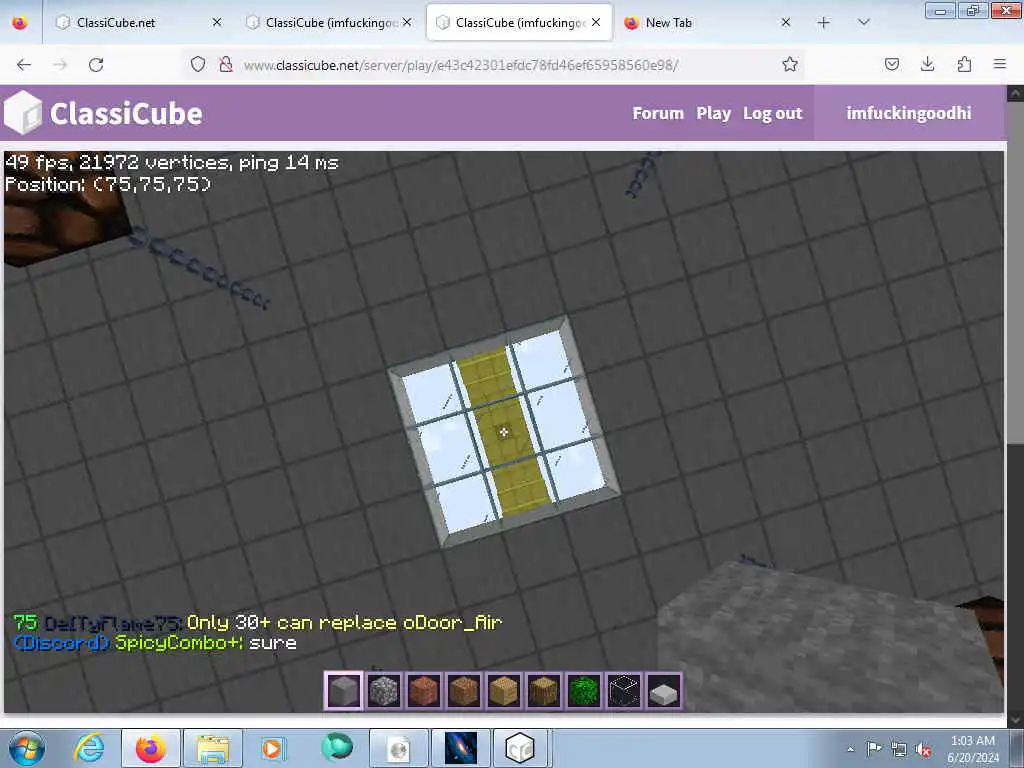Click the muted volume tray icon
Screen dimensions: 1024x768
click(x=923, y=750)
